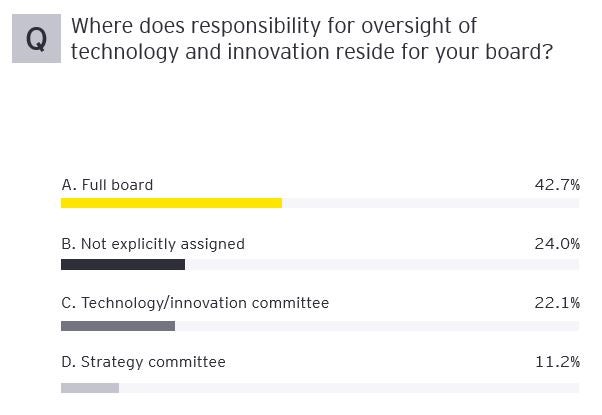Screen dimensions: 602x415
Task: Click the 42.7% value
Action: pyautogui.click(x=557, y=185)
